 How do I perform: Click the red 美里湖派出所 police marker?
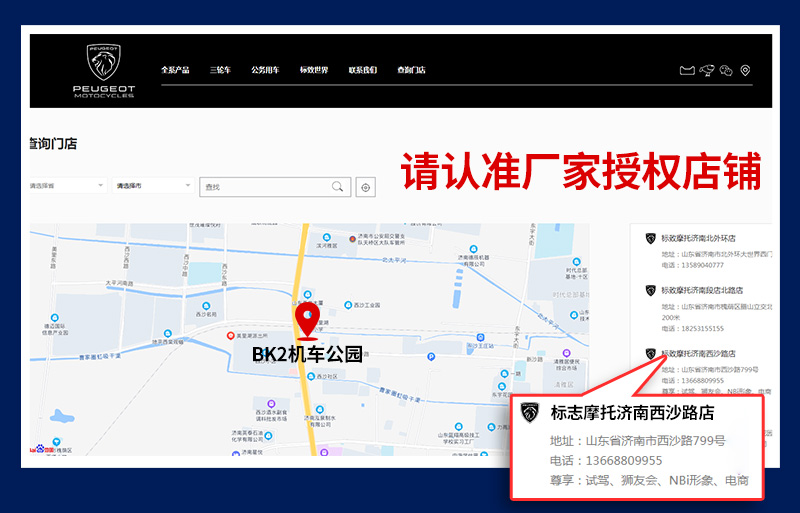231,335
